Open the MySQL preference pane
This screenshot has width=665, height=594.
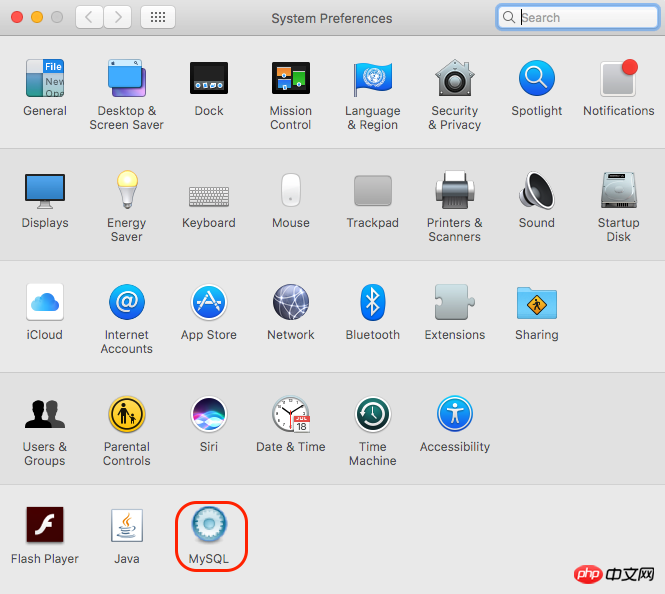[209, 526]
